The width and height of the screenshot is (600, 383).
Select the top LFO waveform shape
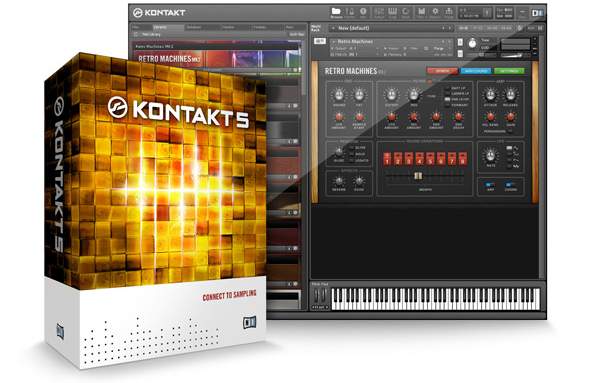coord(513,148)
